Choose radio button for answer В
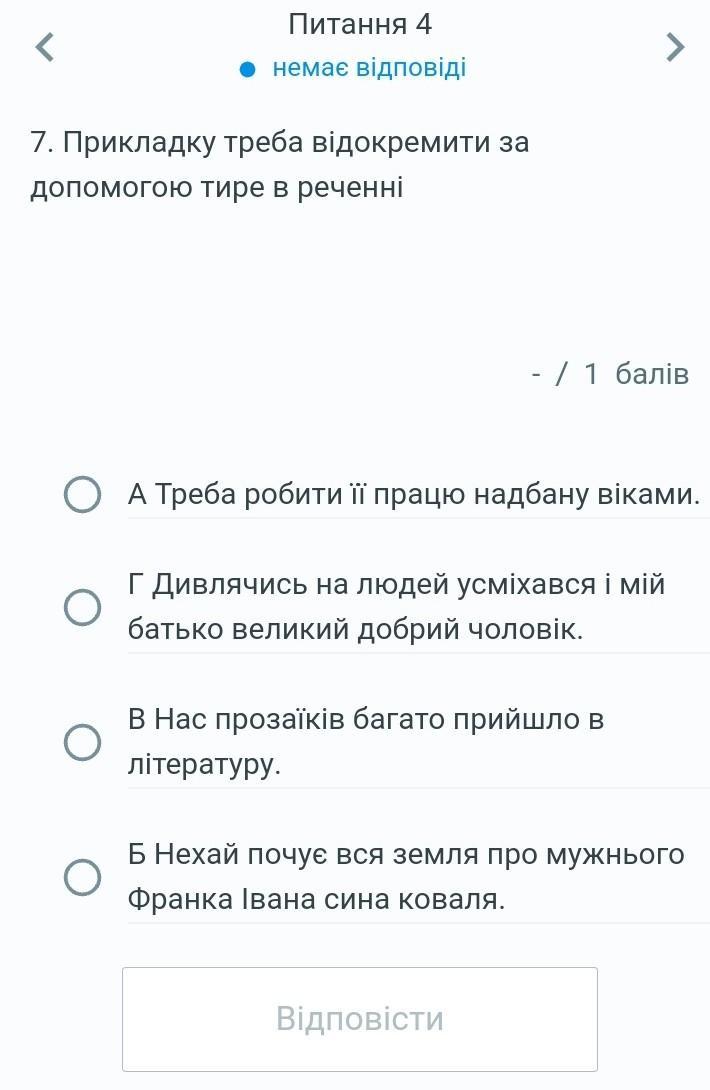This screenshot has width=710, height=1090. click(x=82, y=742)
